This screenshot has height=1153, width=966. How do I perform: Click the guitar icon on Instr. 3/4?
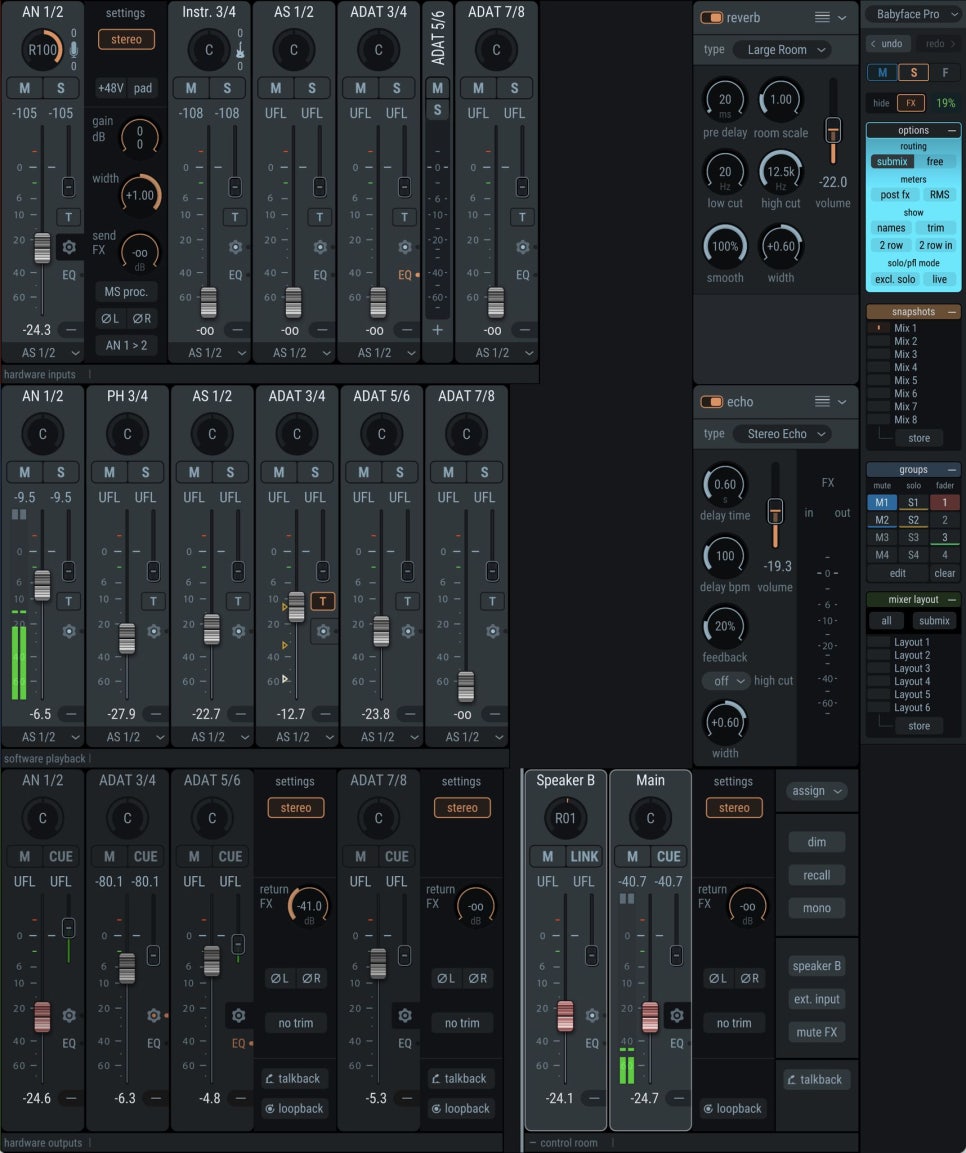pyautogui.click(x=240, y=49)
